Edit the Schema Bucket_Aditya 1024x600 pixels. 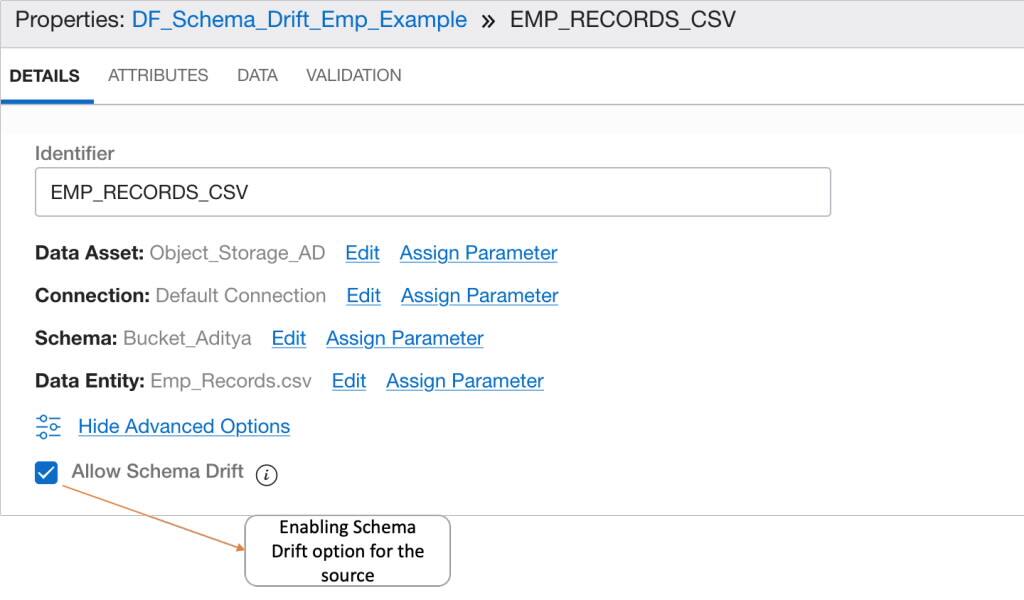(x=288, y=338)
